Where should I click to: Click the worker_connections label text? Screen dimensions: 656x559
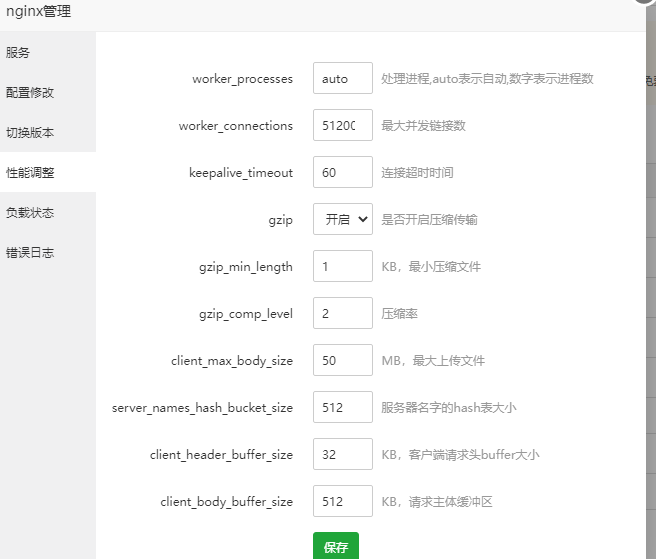click(236, 126)
